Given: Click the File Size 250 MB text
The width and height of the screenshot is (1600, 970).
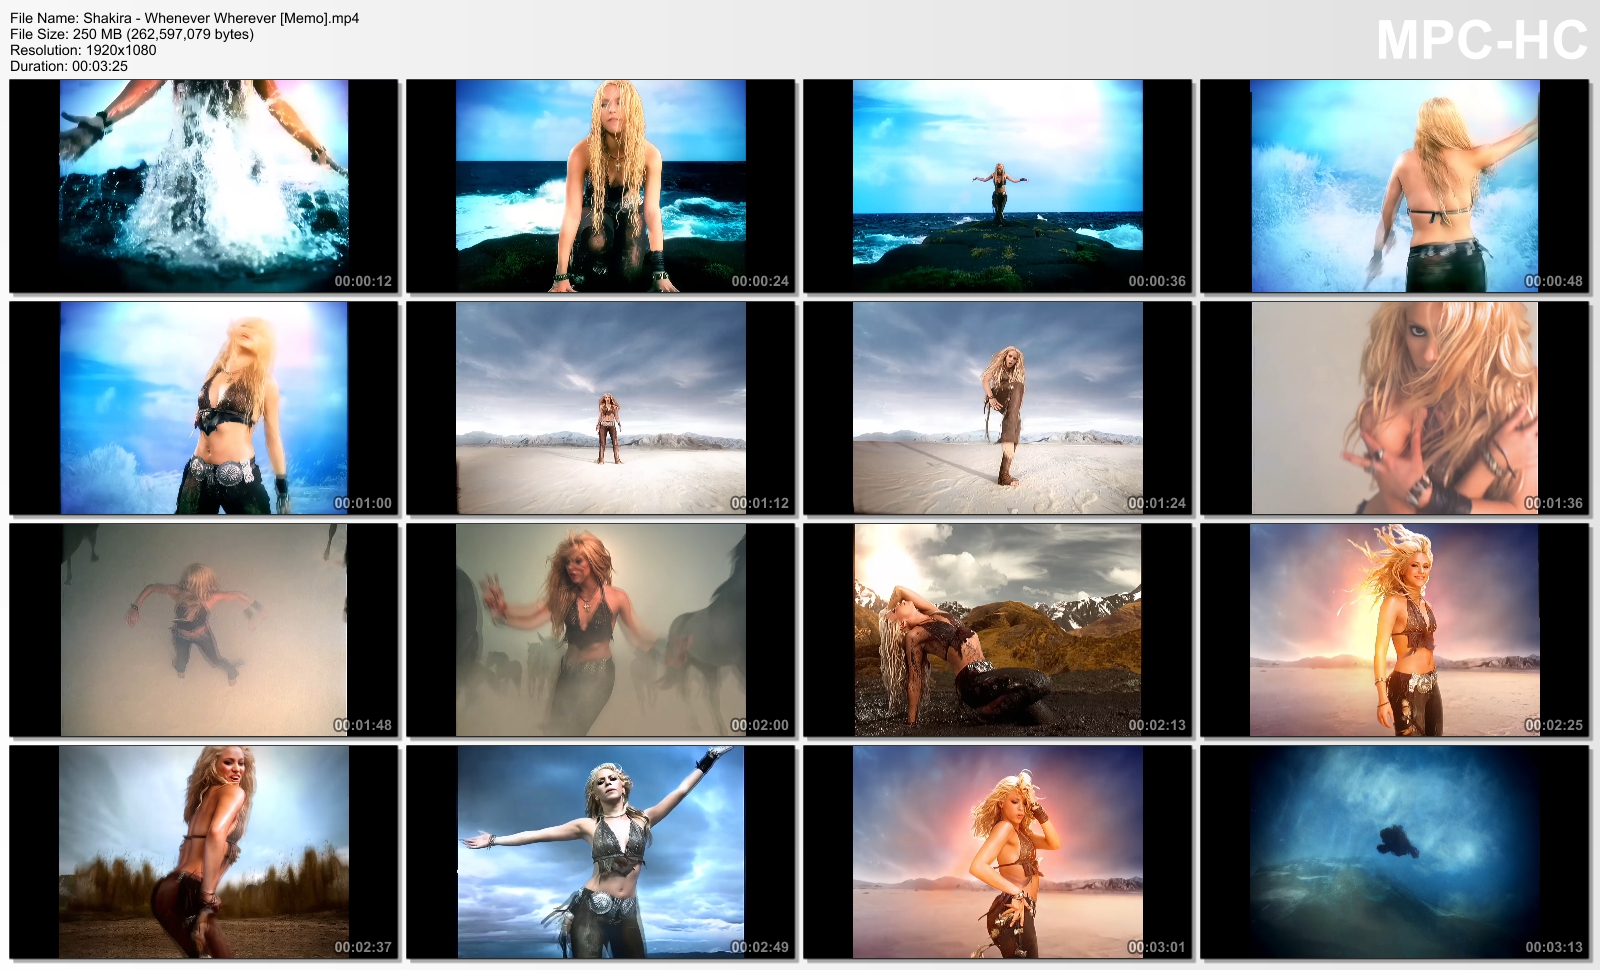Looking at the screenshot, I should [x=132, y=34].
